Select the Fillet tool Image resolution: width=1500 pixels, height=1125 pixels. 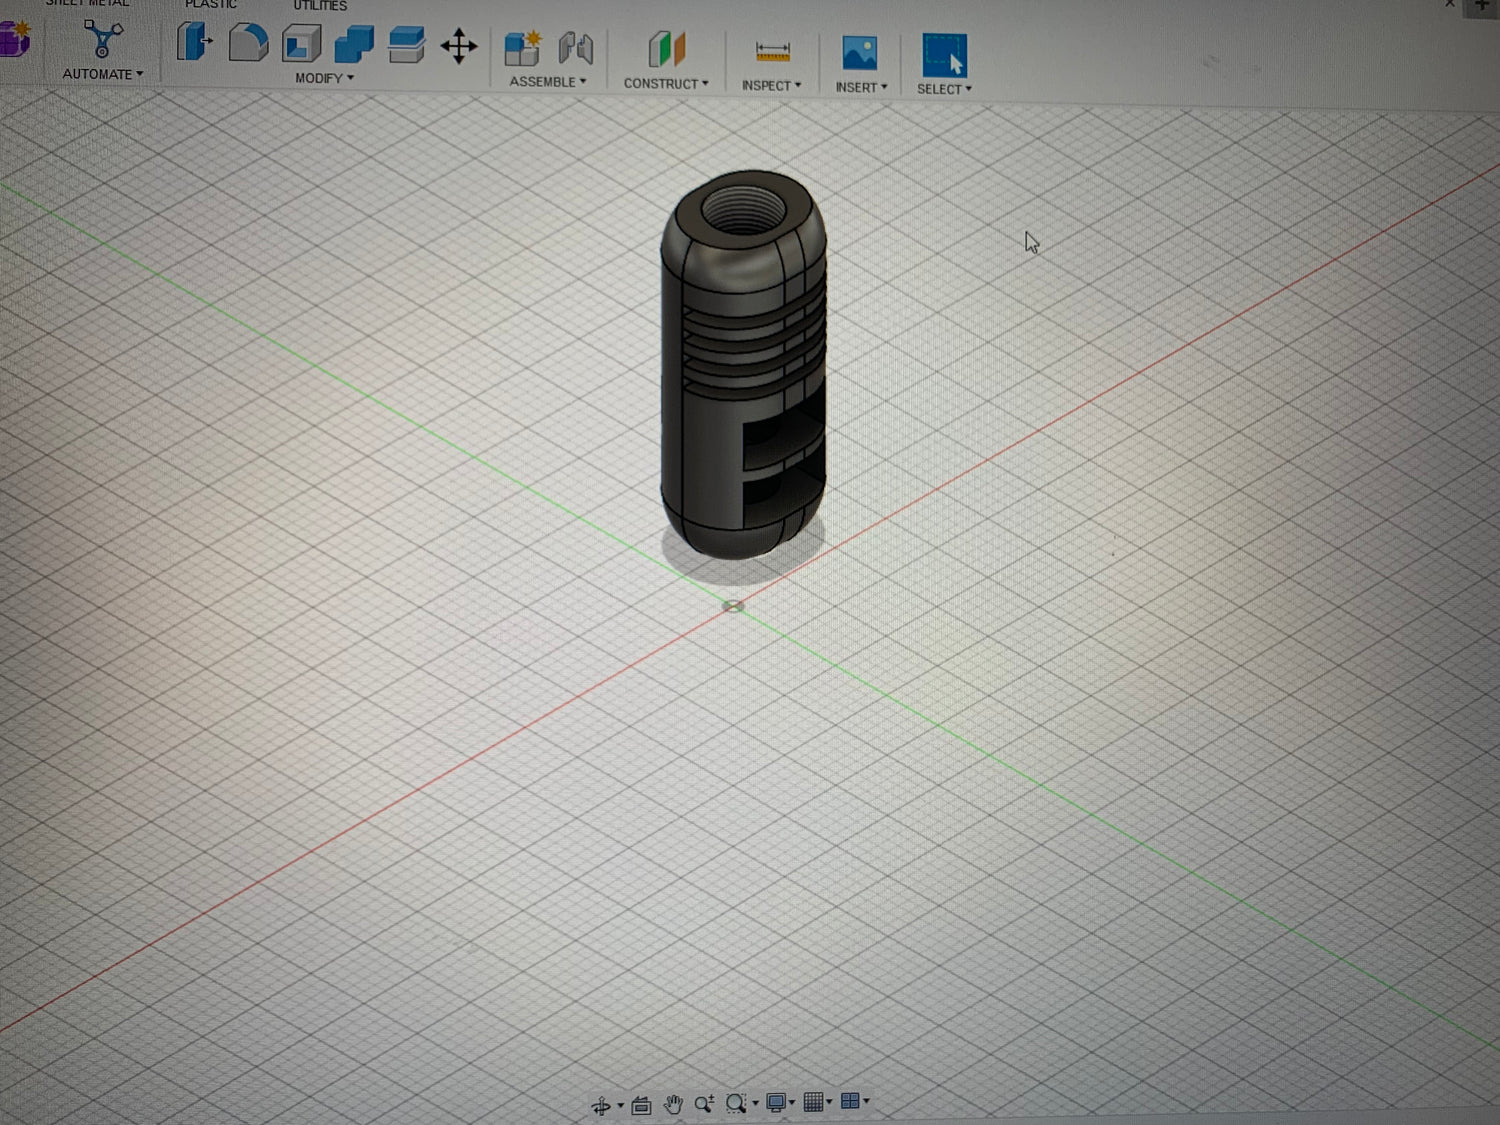pos(248,43)
